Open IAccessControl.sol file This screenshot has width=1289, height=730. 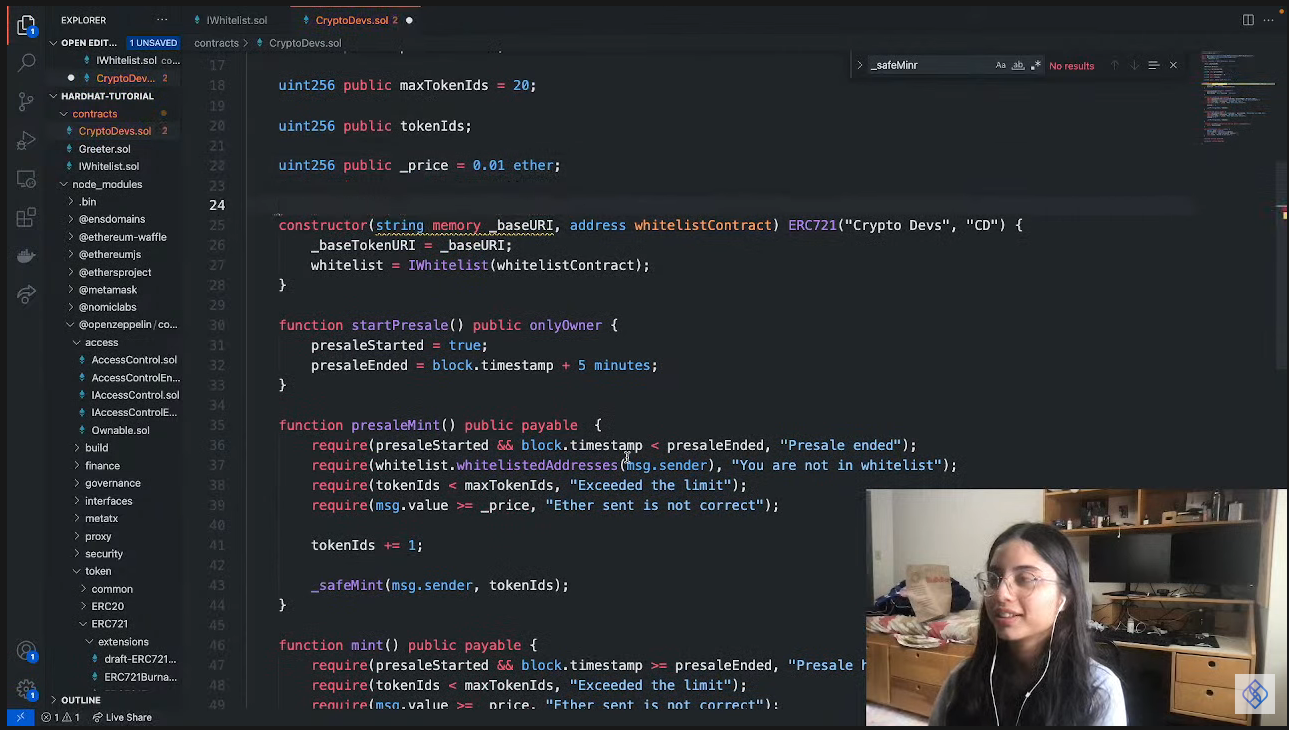click(135, 395)
